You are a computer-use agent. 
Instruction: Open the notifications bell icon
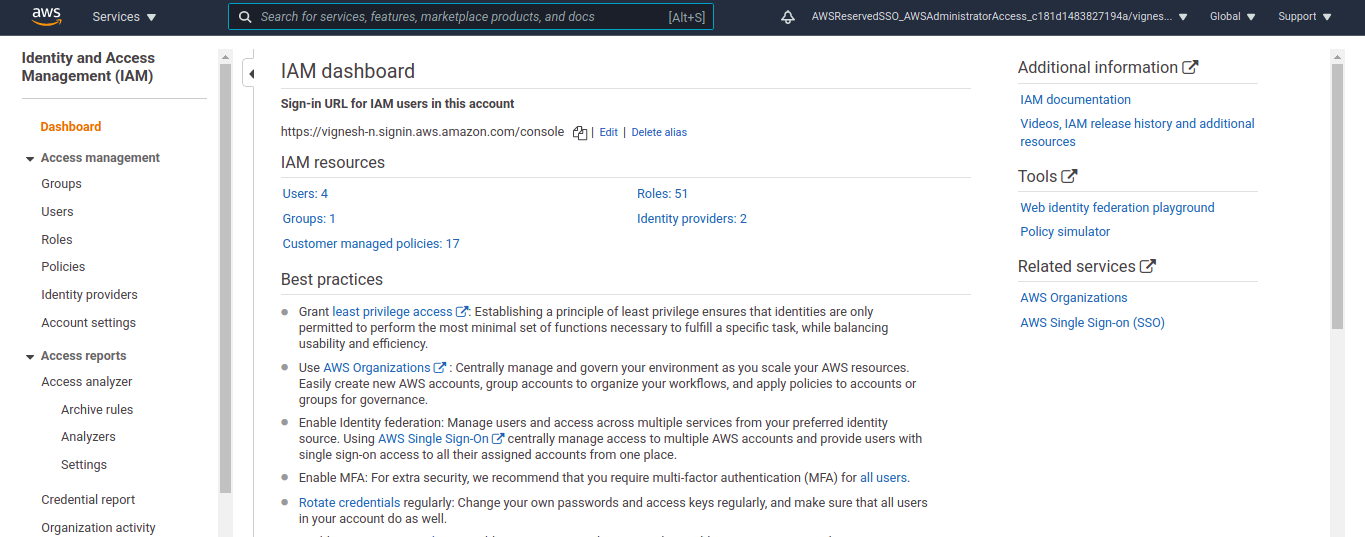pyautogui.click(x=788, y=17)
